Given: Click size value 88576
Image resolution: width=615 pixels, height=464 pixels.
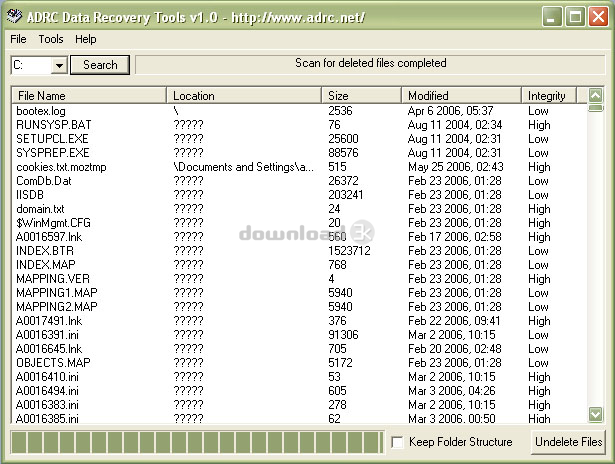Looking at the screenshot, I should [x=343, y=153].
